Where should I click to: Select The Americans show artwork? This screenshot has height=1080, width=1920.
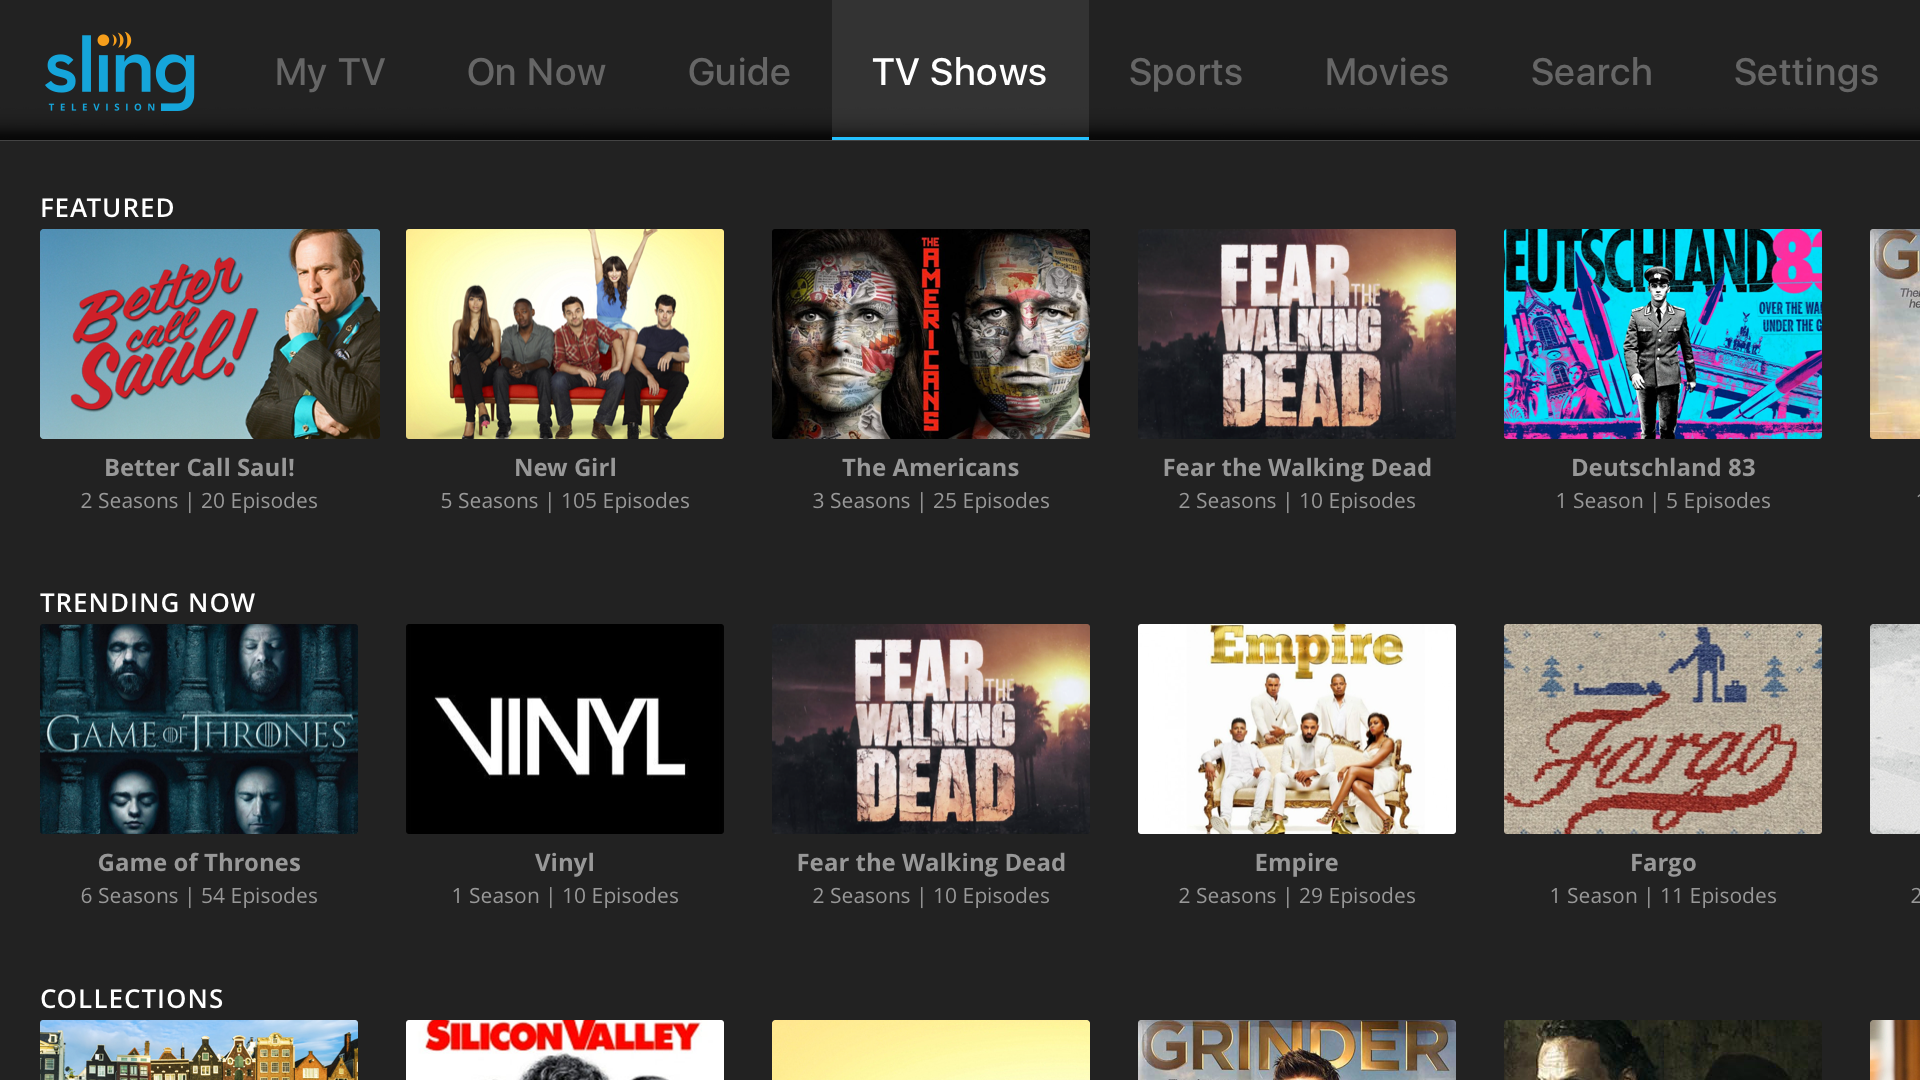(x=931, y=334)
